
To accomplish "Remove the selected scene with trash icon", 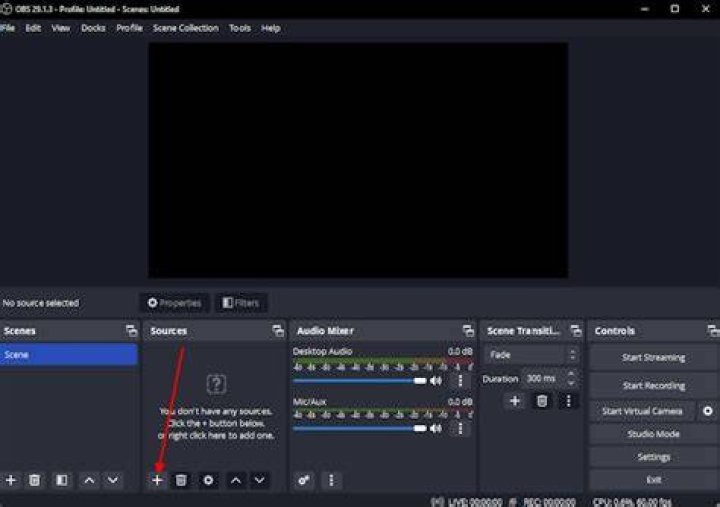I will point(34,480).
